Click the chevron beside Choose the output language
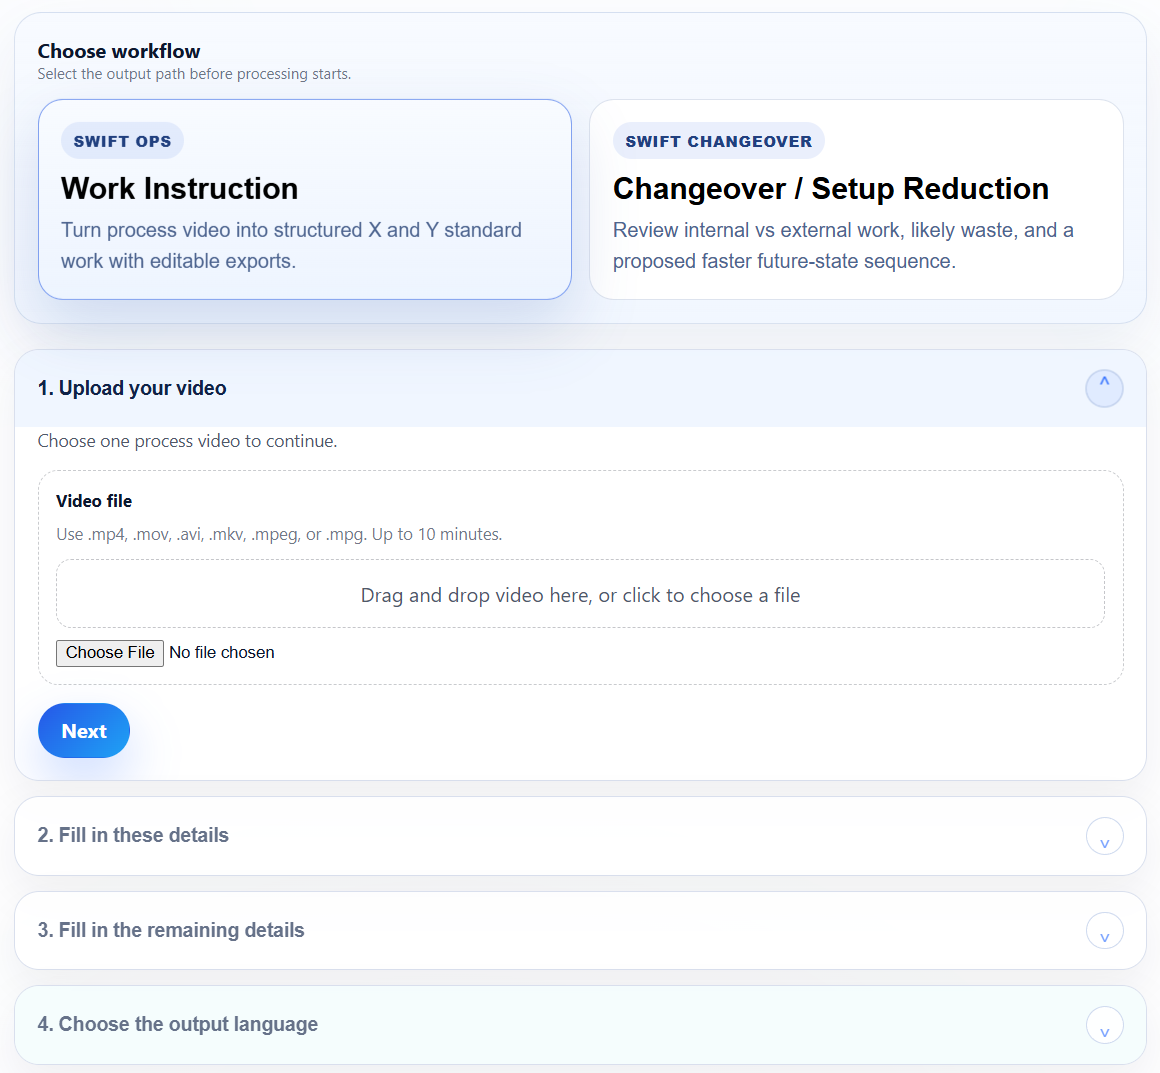The width and height of the screenshot is (1160, 1073). [1104, 1024]
